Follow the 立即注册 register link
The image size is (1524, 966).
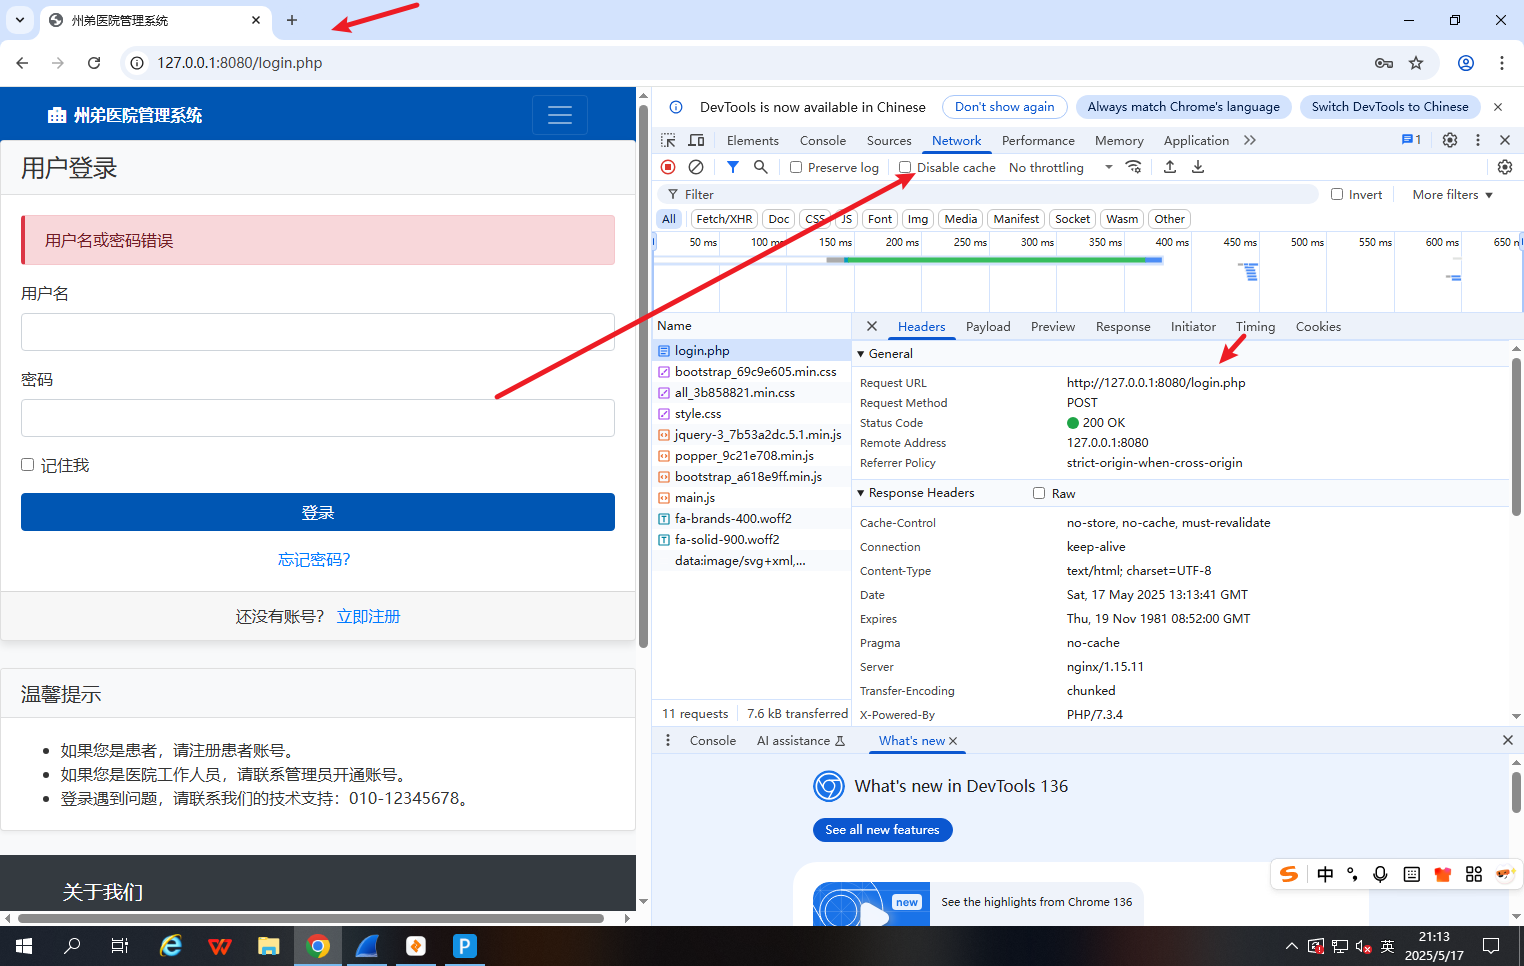pyautogui.click(x=368, y=616)
